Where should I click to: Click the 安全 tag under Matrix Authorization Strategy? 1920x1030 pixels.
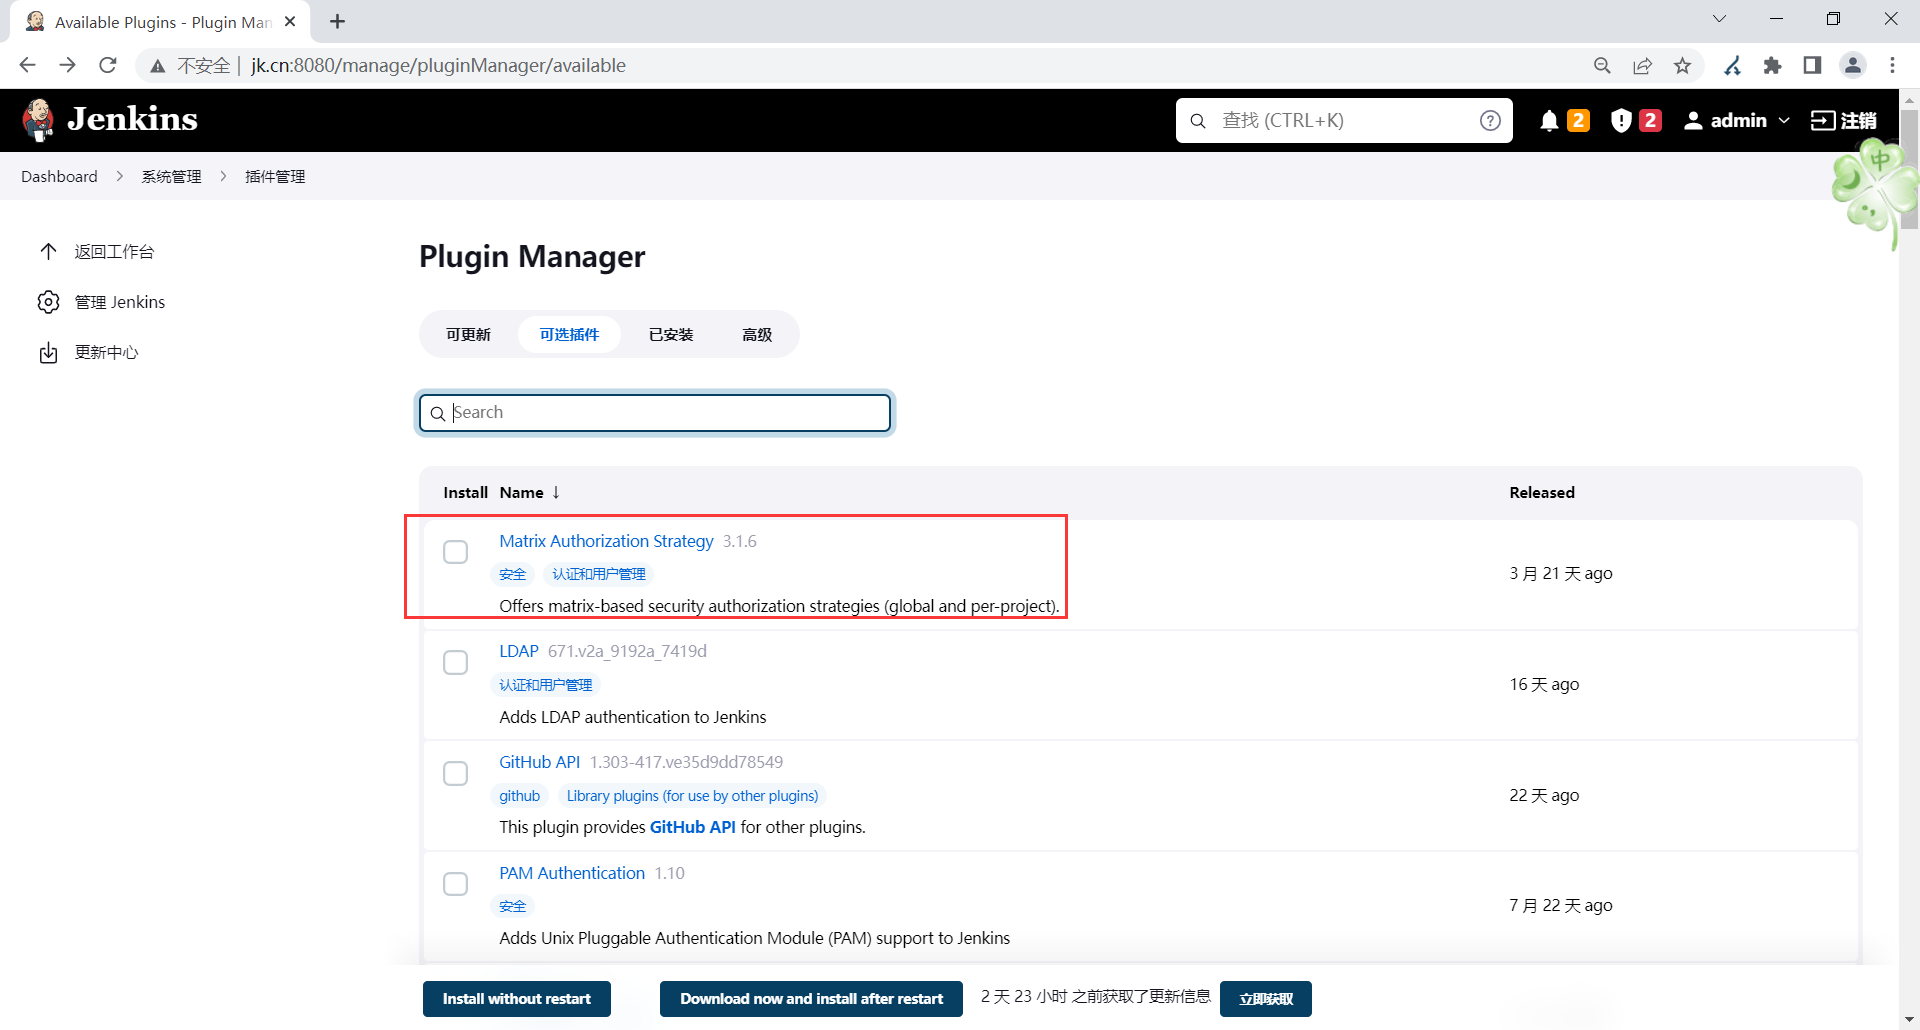[x=513, y=574]
